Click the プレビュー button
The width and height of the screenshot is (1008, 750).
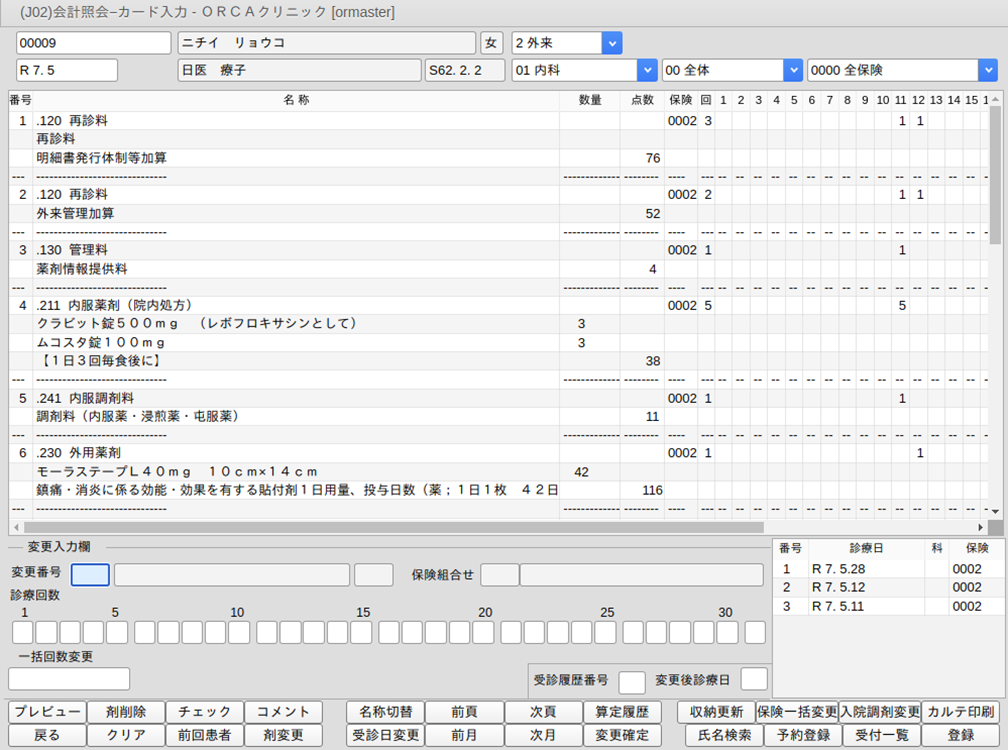pos(46,712)
